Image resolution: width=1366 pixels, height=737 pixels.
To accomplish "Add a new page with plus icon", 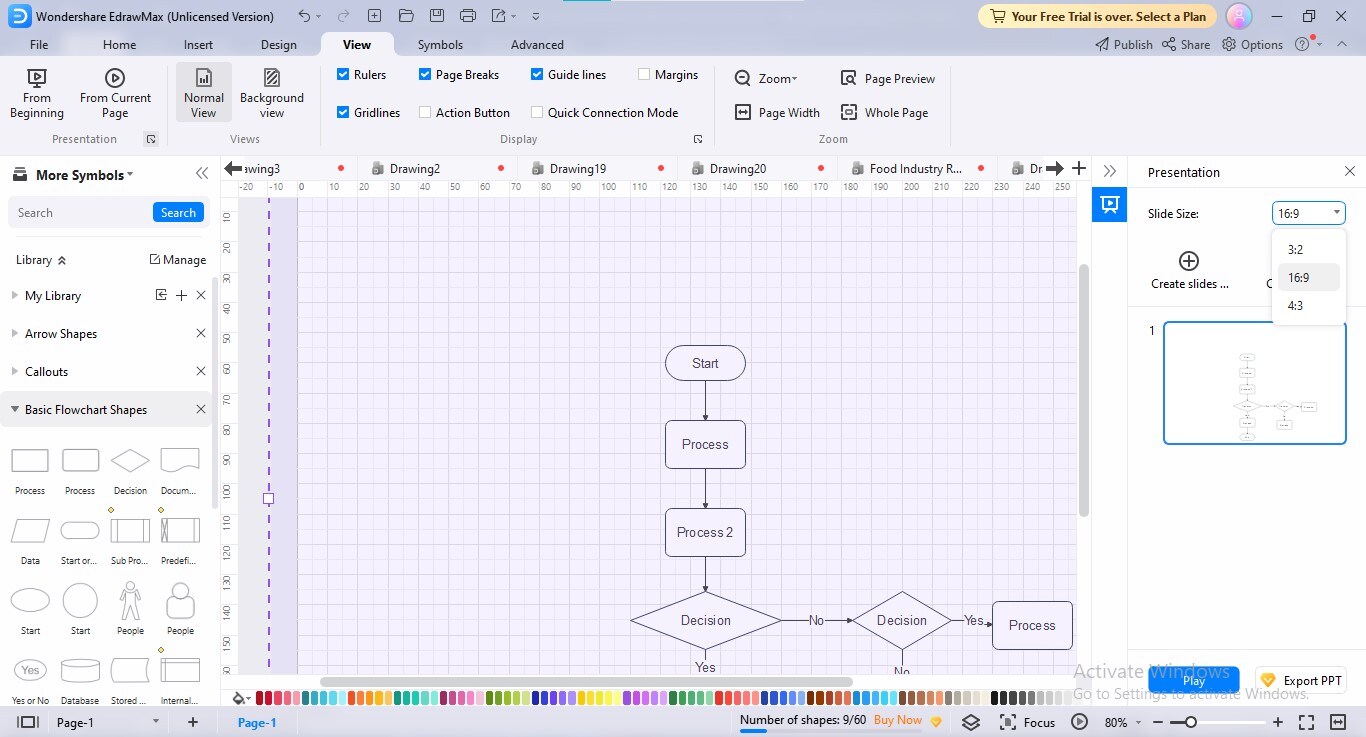I will pyautogui.click(x=193, y=722).
